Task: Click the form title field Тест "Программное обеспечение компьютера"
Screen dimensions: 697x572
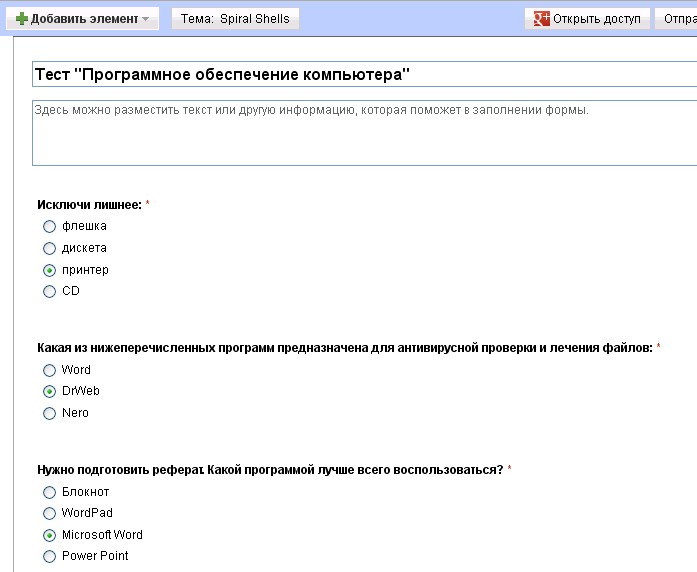Action: tap(365, 74)
